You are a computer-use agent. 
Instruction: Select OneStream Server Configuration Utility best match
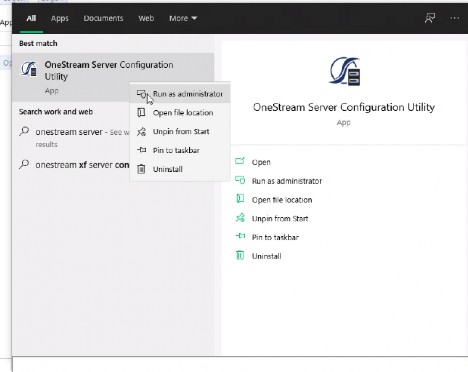(113, 77)
